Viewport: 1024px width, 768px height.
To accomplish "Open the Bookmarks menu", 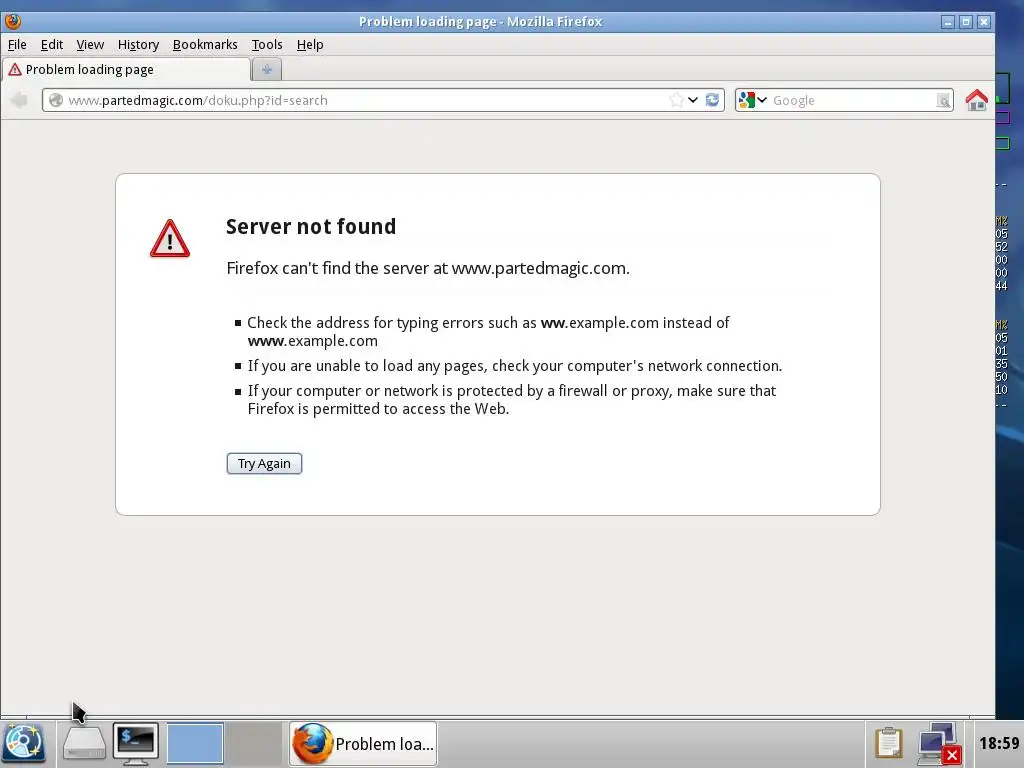I will point(205,44).
